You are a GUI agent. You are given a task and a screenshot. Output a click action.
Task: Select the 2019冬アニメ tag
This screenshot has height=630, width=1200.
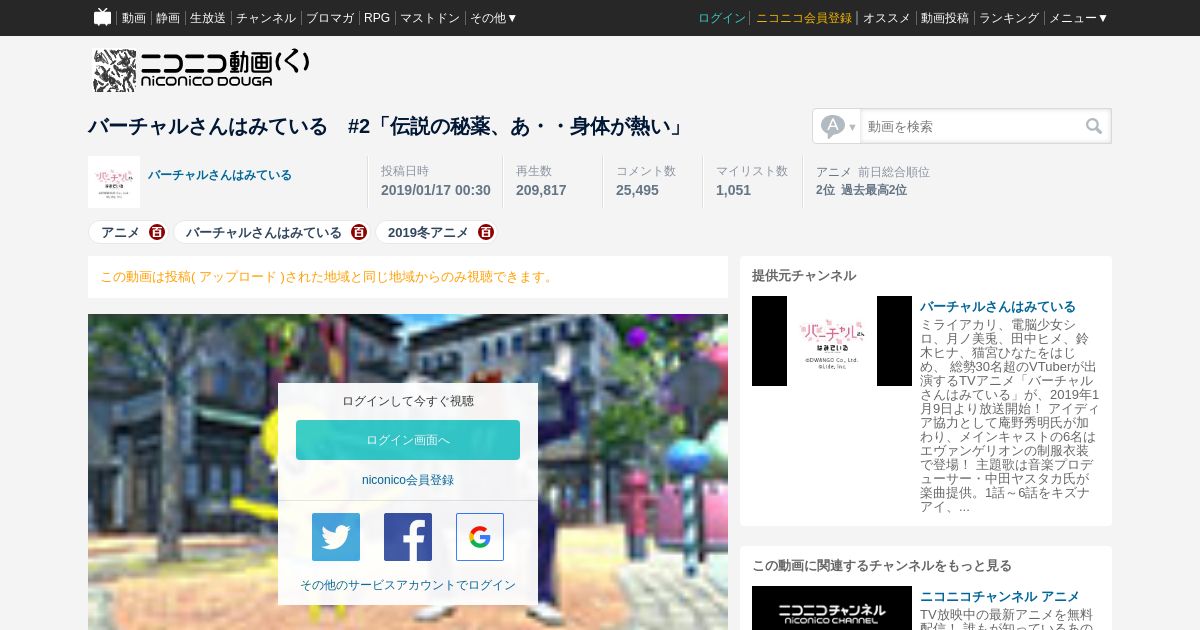click(428, 232)
